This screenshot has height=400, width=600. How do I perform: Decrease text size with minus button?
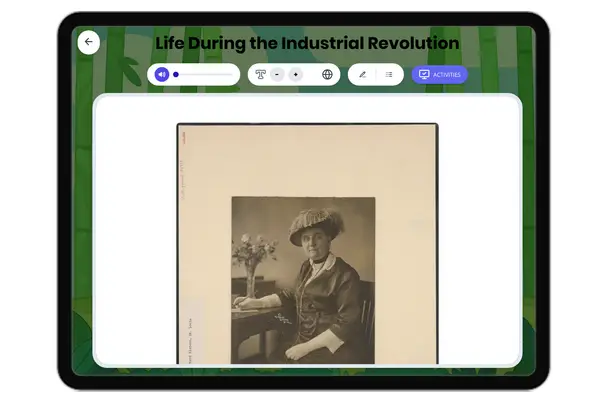277,74
